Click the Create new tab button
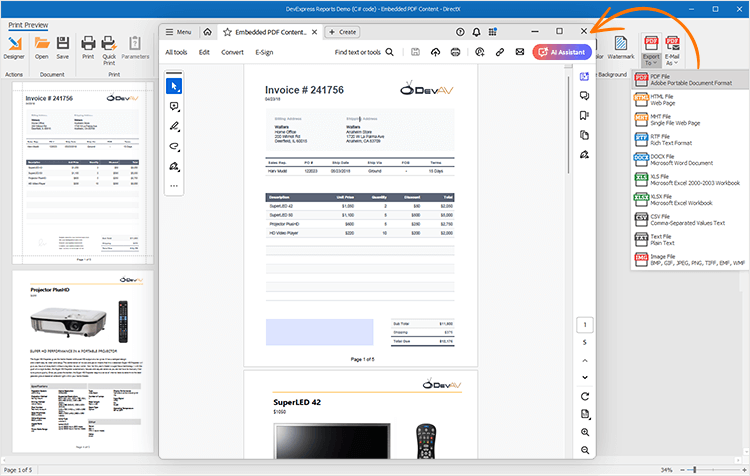The height and width of the screenshot is (476, 750). click(x=341, y=32)
